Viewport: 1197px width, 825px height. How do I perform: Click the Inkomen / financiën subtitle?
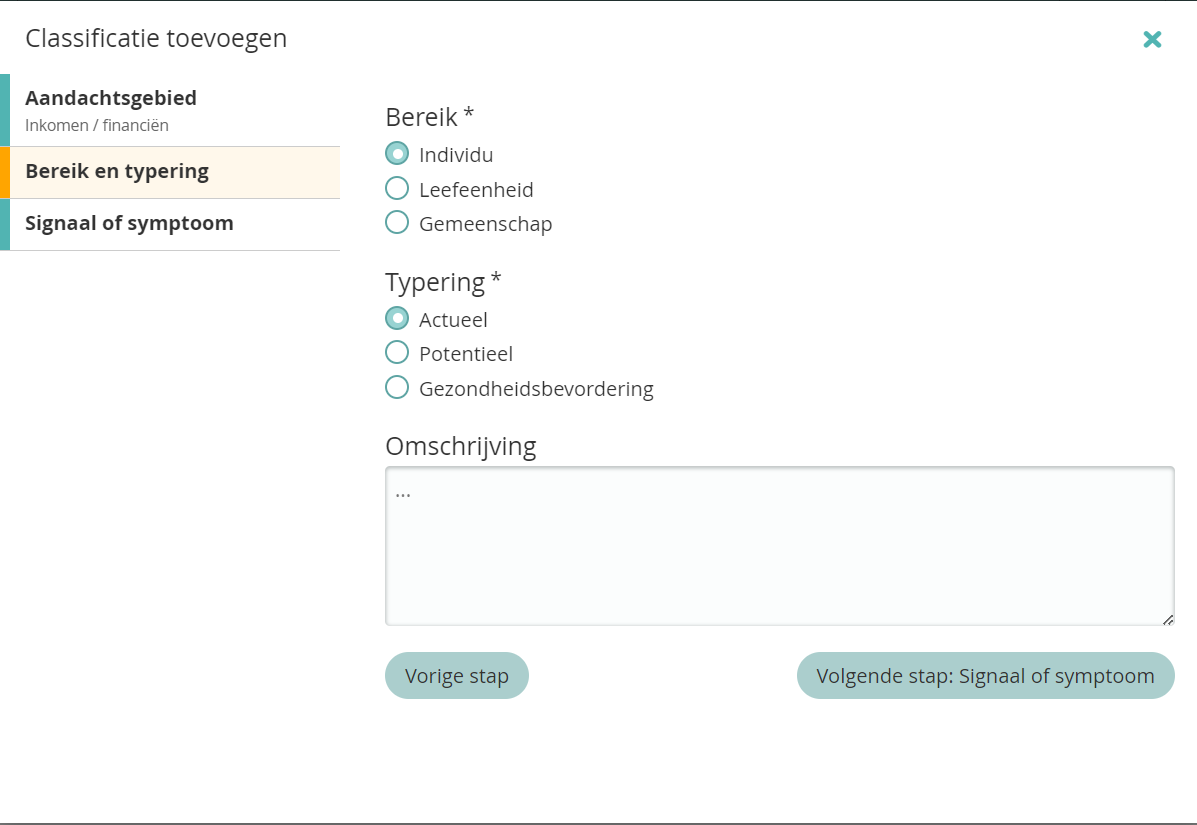pyautogui.click(x=97, y=126)
